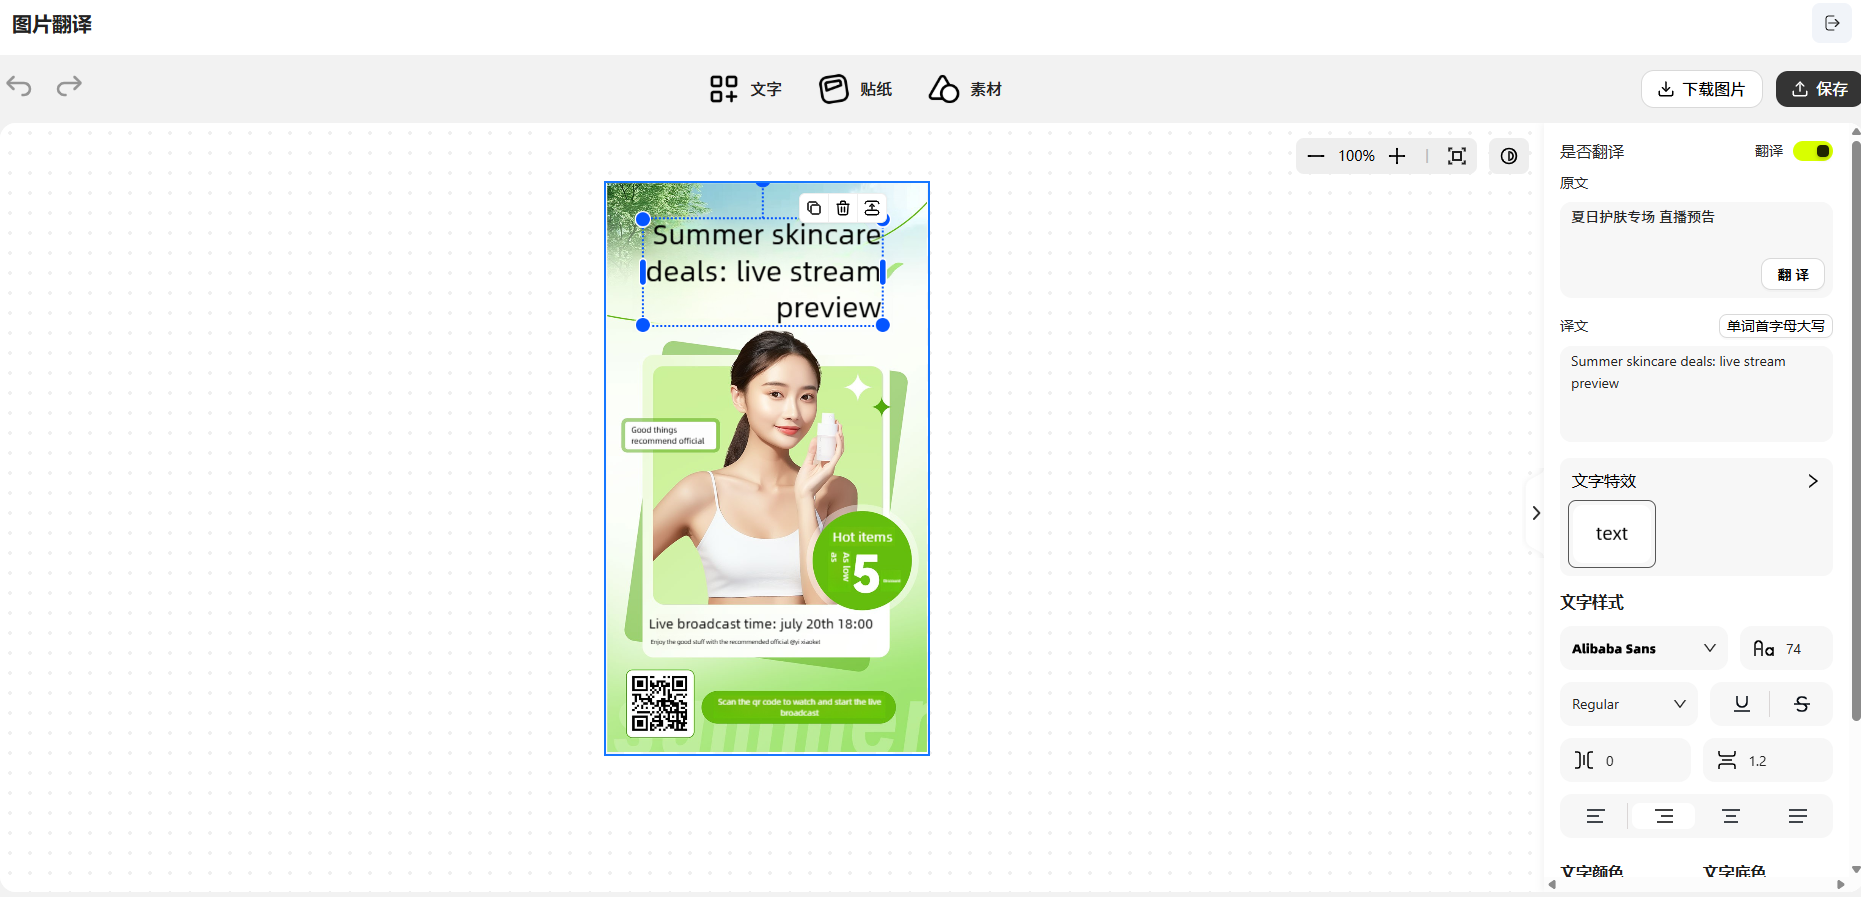1861x897 pixels.
Task: Toggle strikethrough text formatting
Action: (x=1802, y=704)
